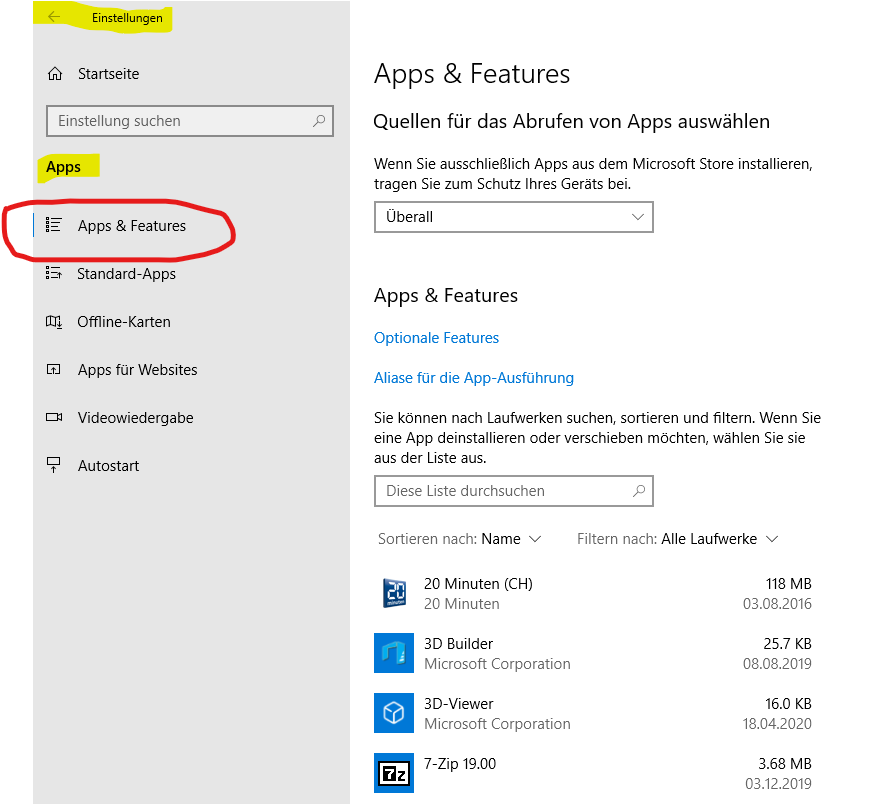The height and width of the screenshot is (804, 879).
Task: Click the 118 MB size value
Action: click(789, 584)
